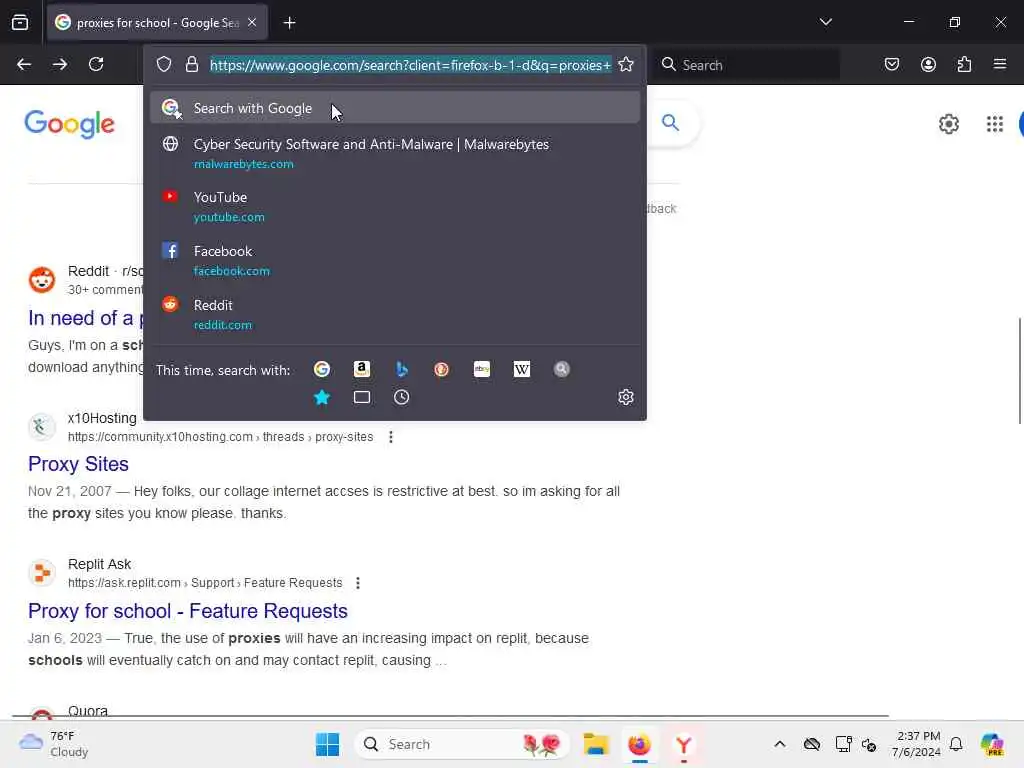Open clock showing 2:37 PM
This screenshot has height=768, width=1024.
pyautogui.click(x=916, y=744)
